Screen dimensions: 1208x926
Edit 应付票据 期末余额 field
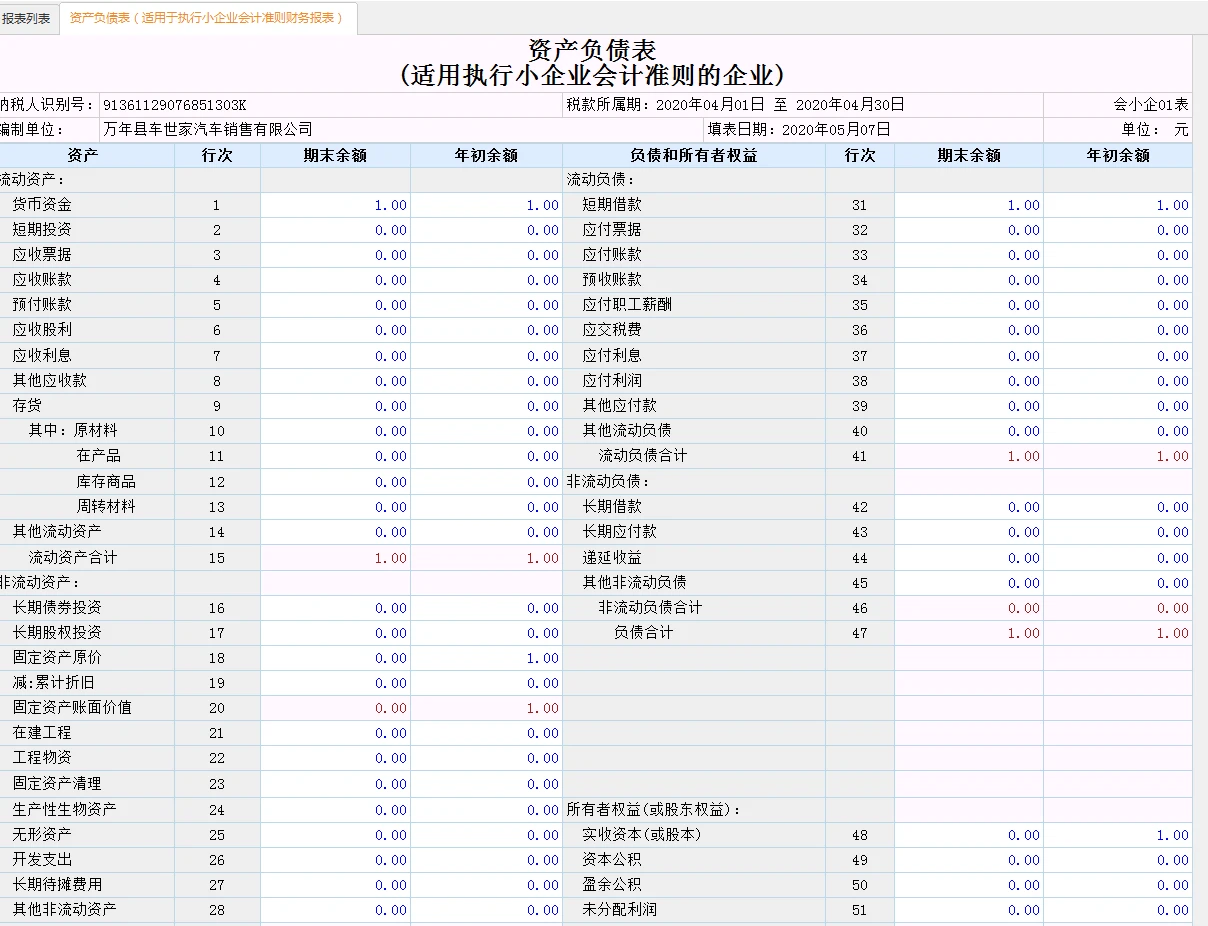coord(969,230)
